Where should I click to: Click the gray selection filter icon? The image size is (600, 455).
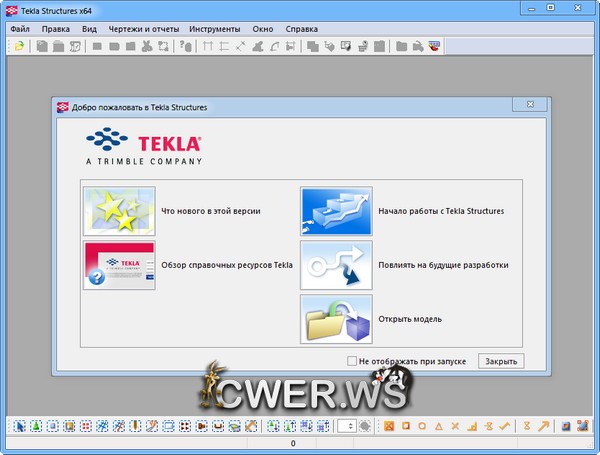point(365,426)
